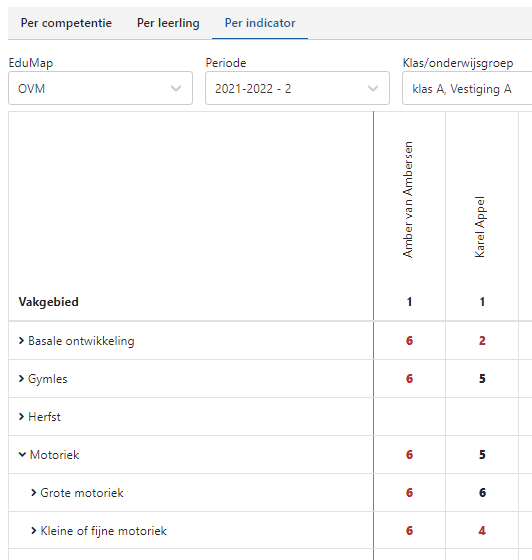Switch to the Per leerling tab
This screenshot has width=532, height=560.
point(168,23)
